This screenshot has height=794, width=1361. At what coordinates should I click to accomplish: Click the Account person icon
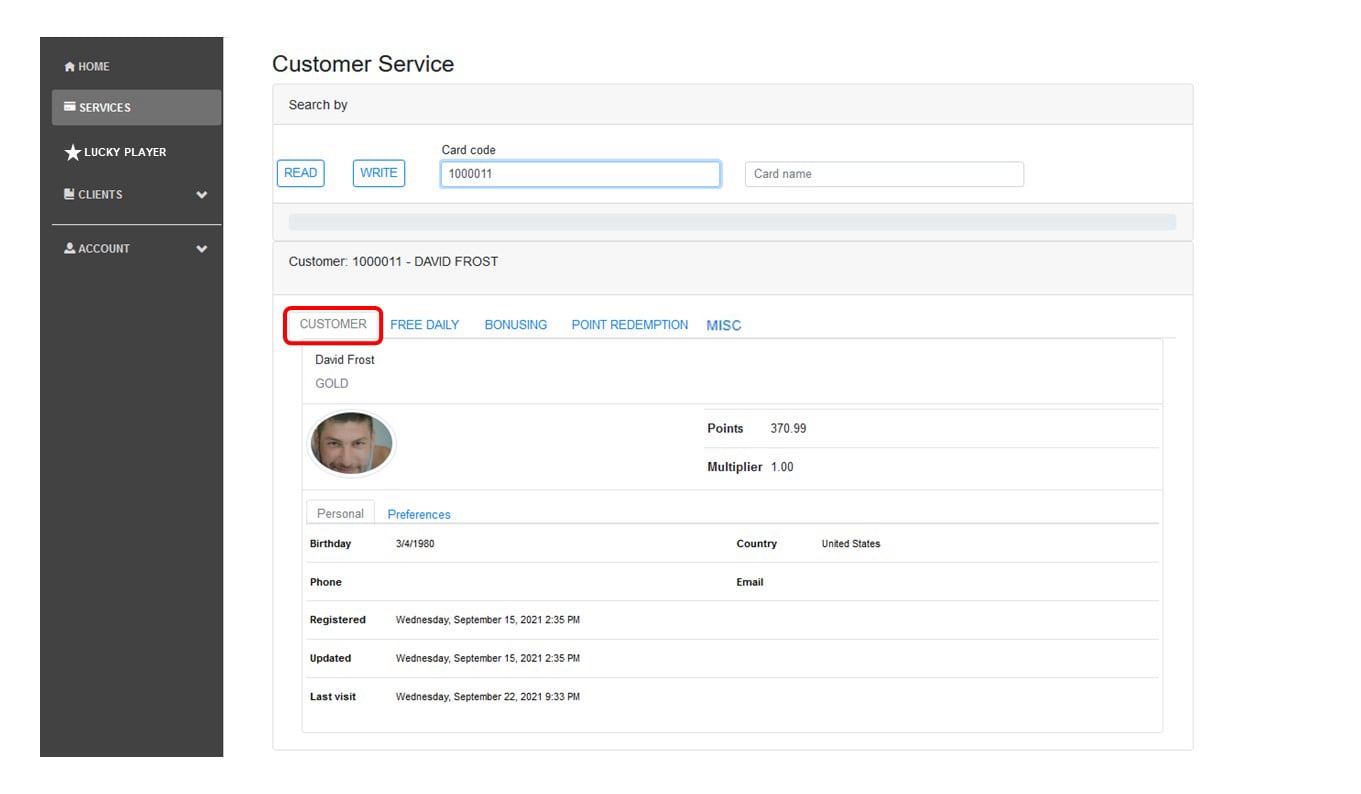point(70,248)
